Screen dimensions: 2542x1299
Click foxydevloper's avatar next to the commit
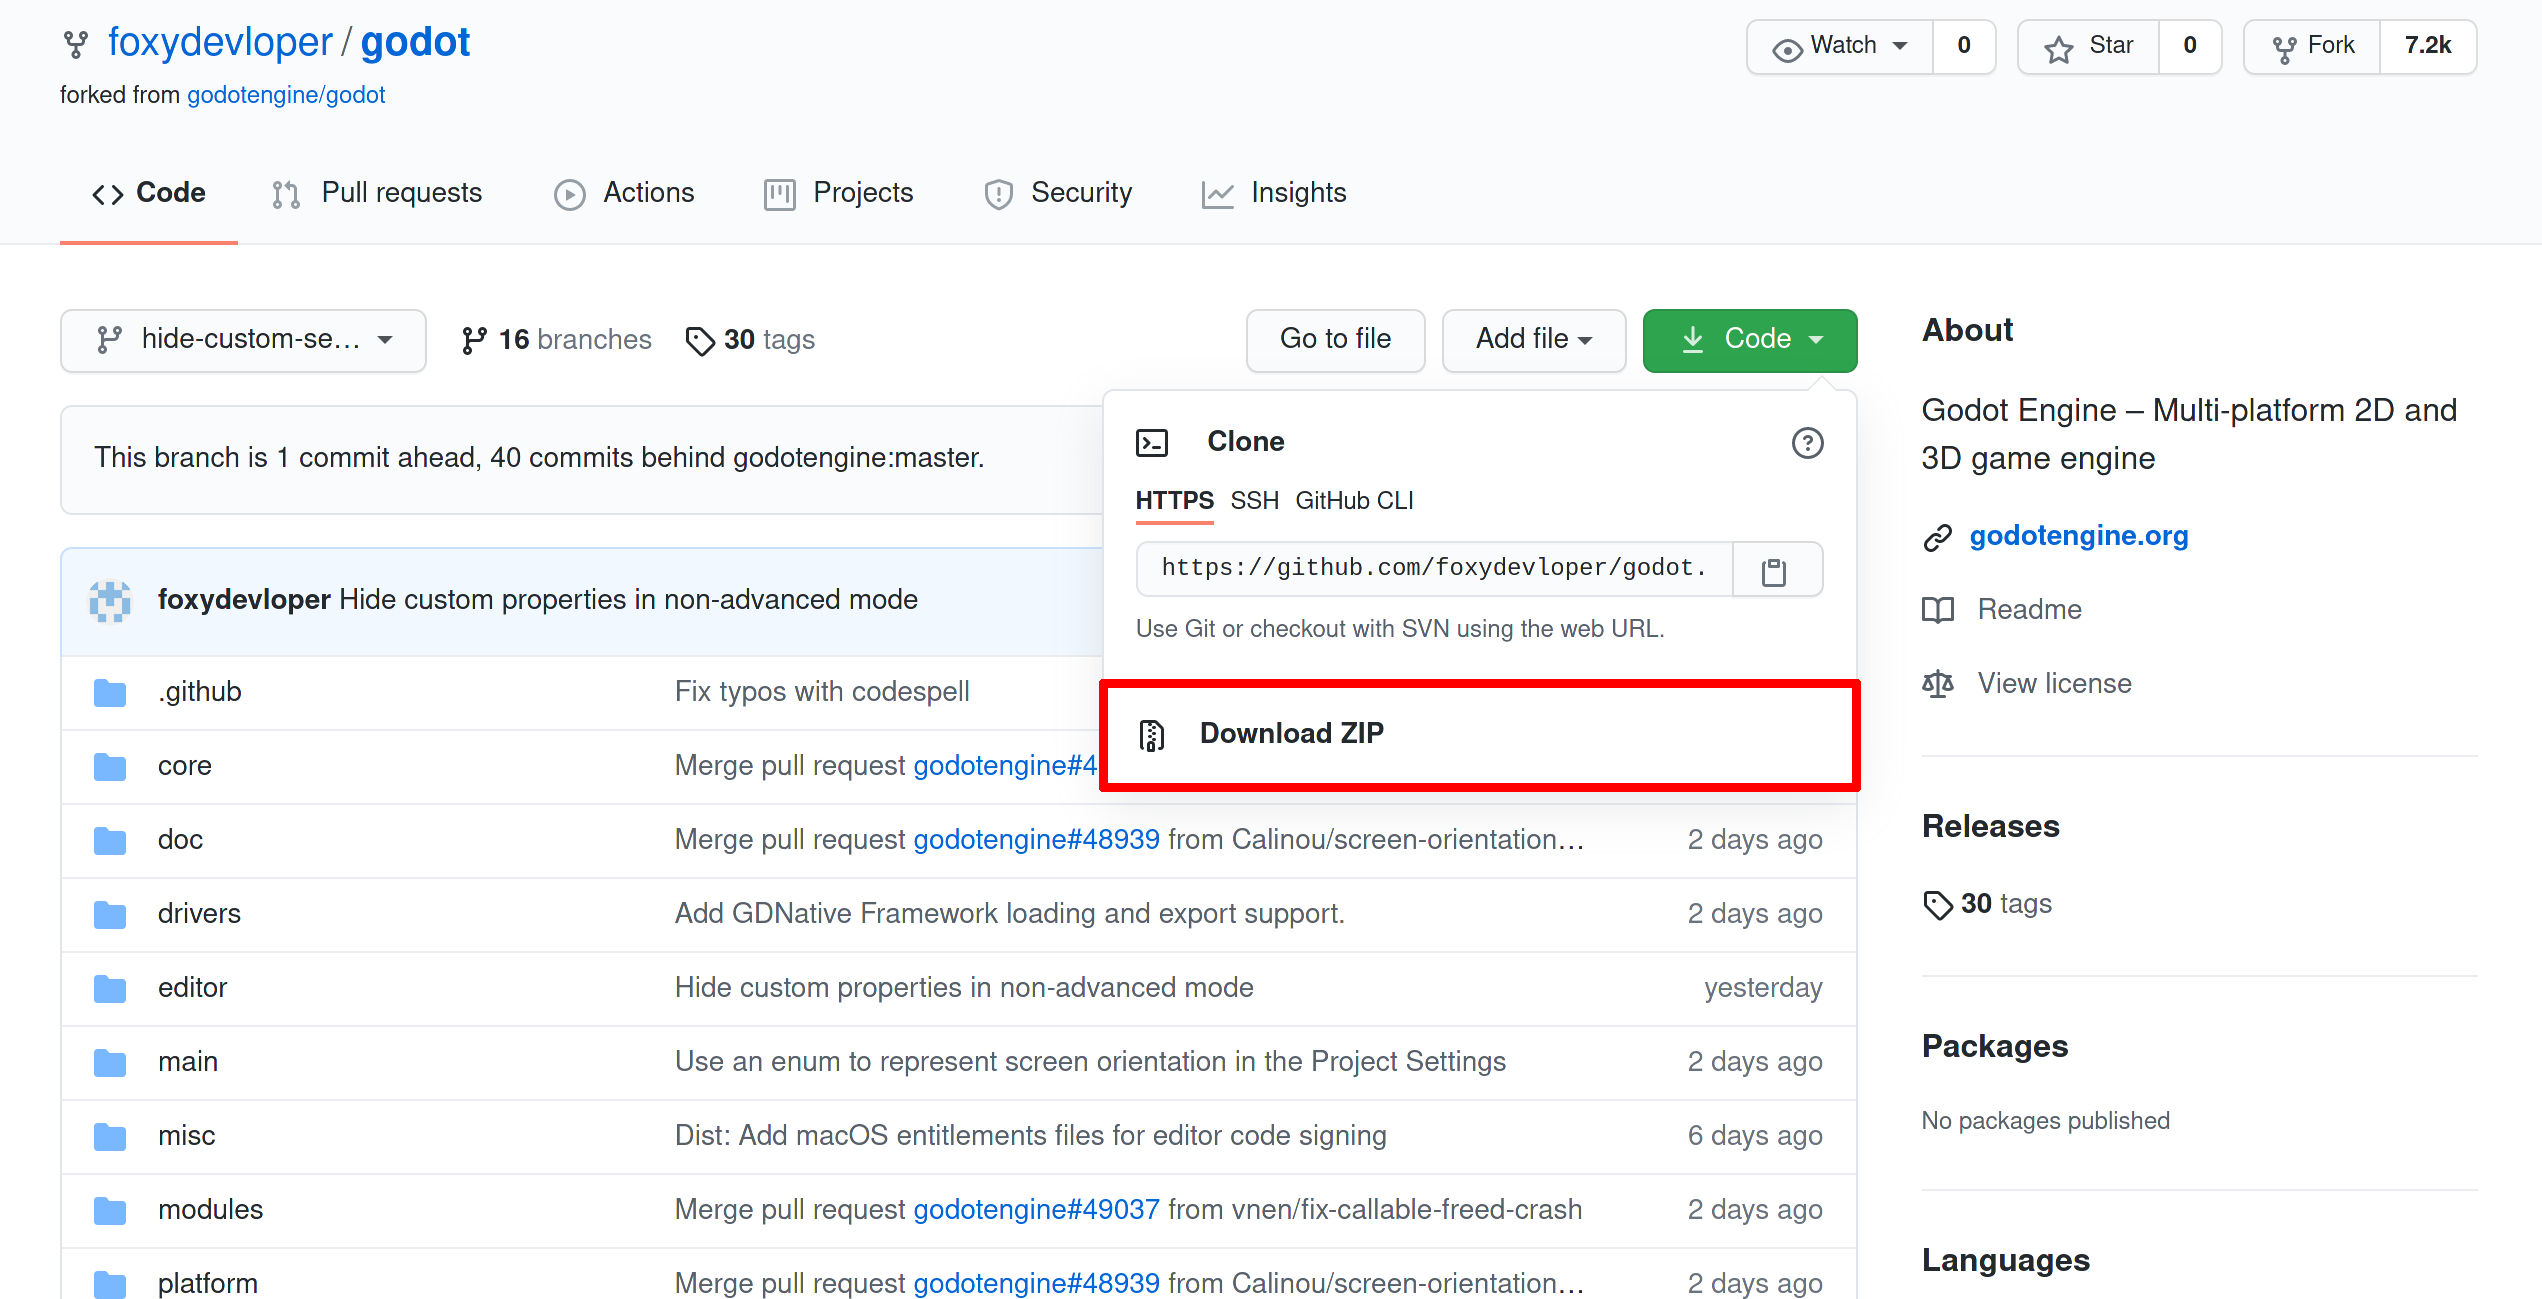click(110, 600)
